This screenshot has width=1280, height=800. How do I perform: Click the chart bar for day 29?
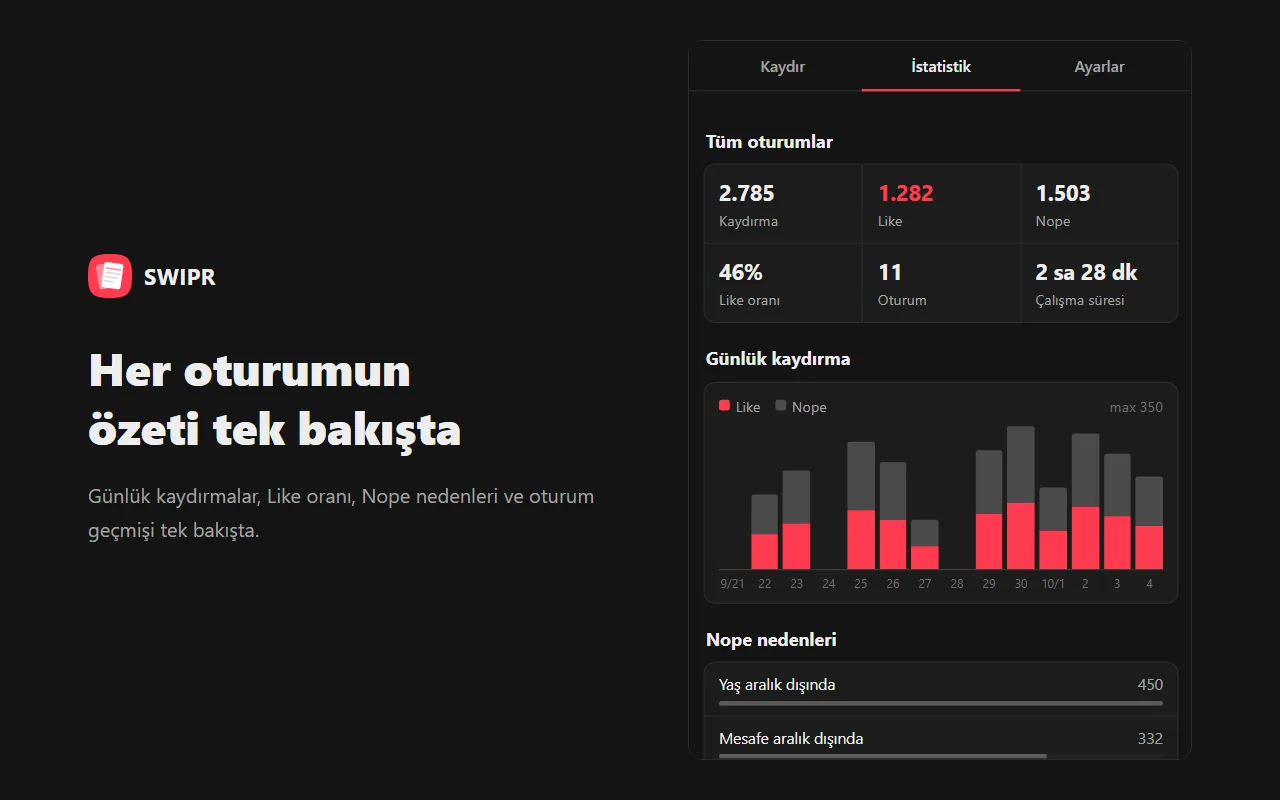[x=989, y=510]
